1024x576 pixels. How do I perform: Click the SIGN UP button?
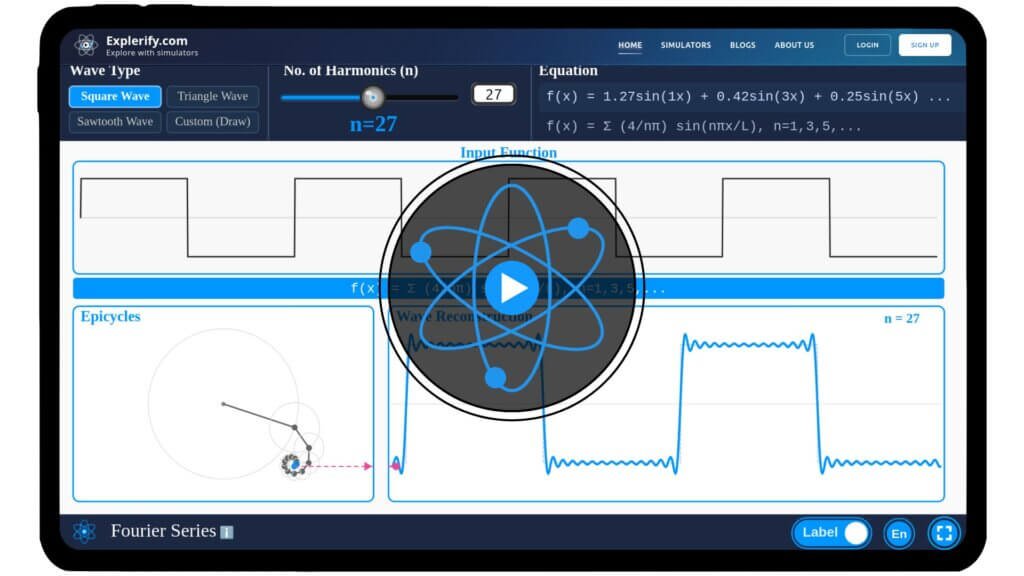(925, 45)
